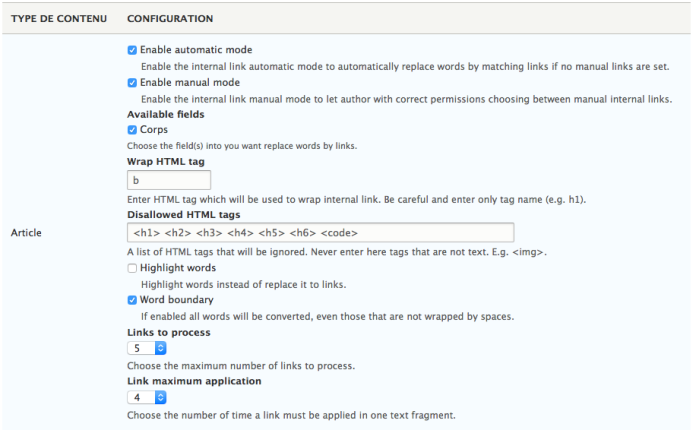
Task: Focus the Disallowed HTML tags text field
Action: tap(320, 233)
